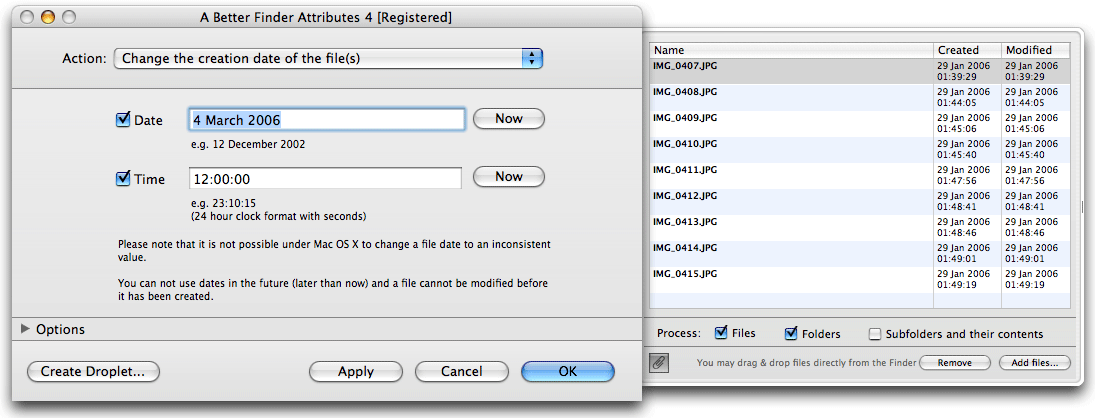1095x418 pixels.
Task: Uncheck the Folders process checkbox
Action: (791, 334)
